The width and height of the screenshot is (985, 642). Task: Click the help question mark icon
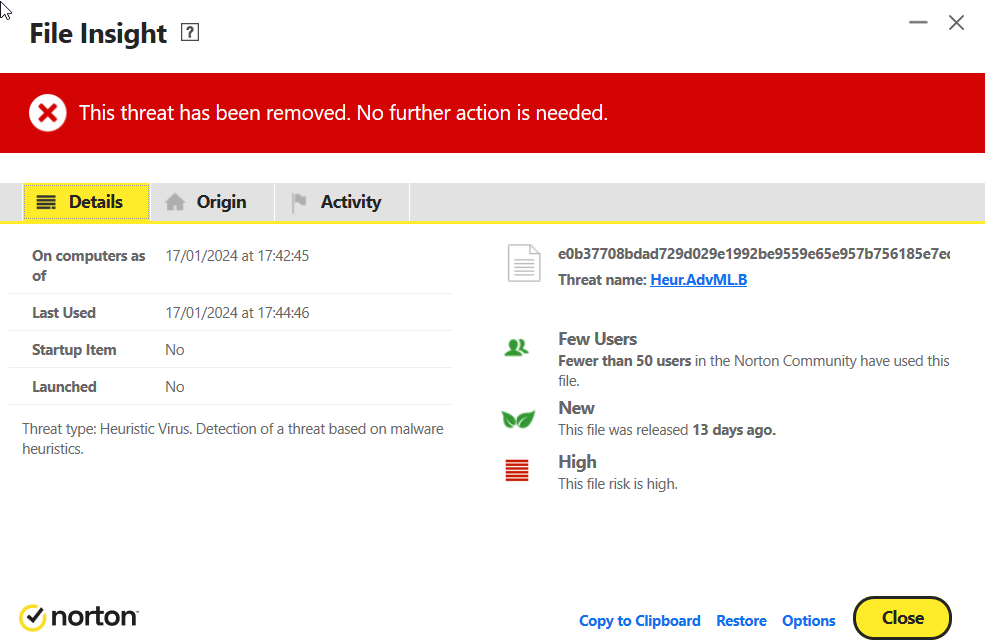(190, 33)
